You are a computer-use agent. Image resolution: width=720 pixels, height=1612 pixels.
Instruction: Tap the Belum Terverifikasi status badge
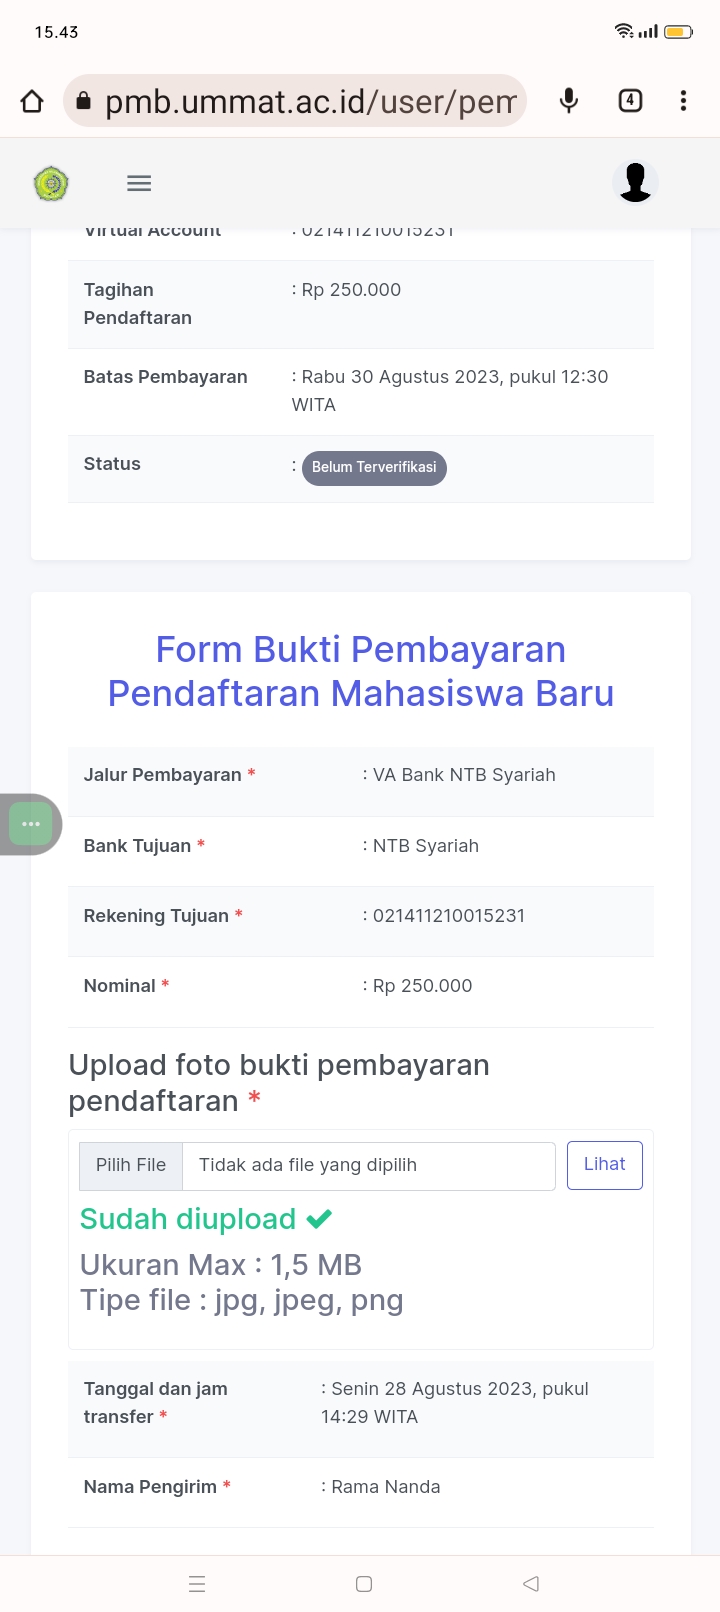pyautogui.click(x=374, y=467)
